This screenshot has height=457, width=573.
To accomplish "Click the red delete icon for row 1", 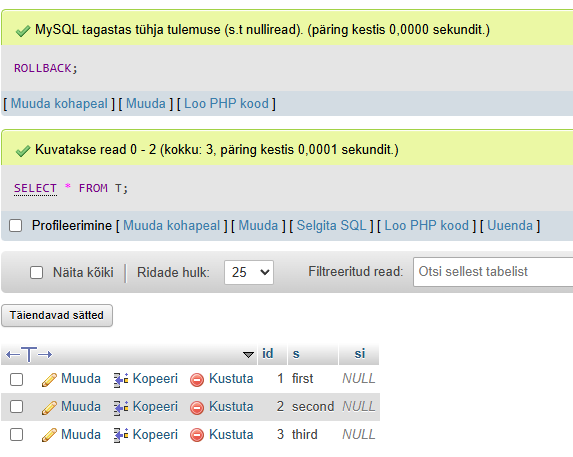I will pos(197,380).
